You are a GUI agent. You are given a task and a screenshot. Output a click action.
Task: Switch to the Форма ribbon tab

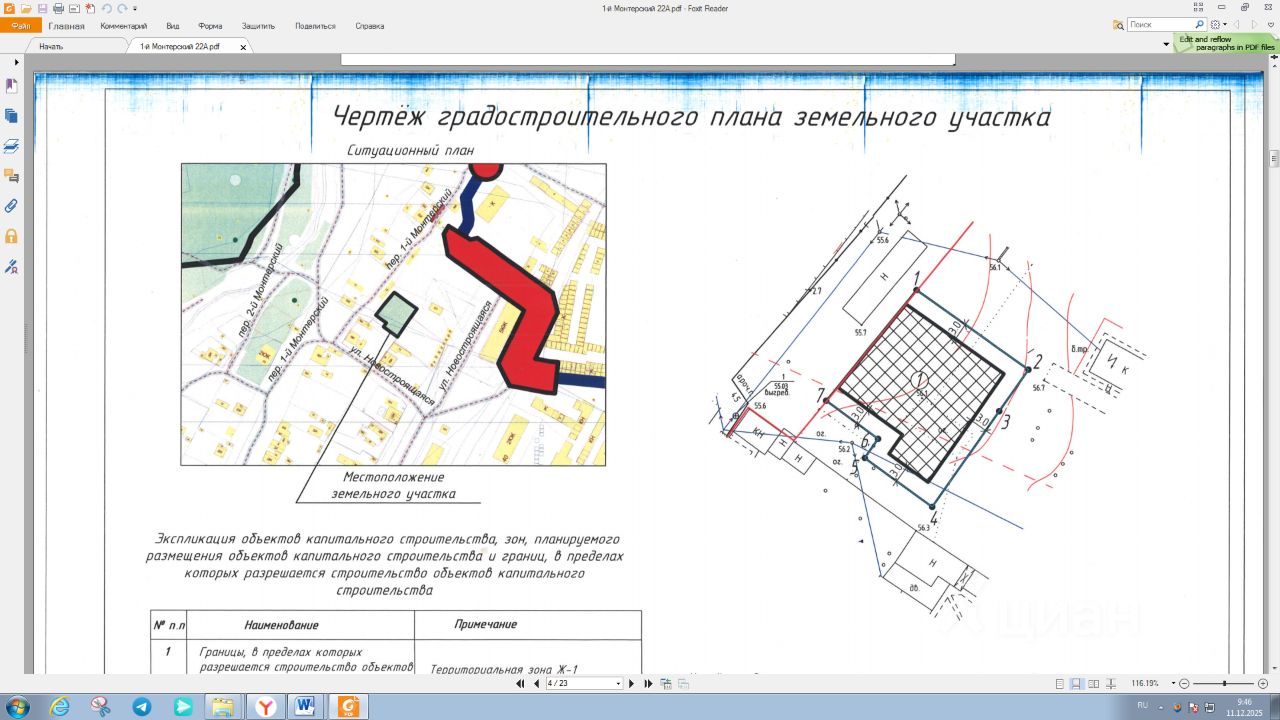click(x=210, y=26)
